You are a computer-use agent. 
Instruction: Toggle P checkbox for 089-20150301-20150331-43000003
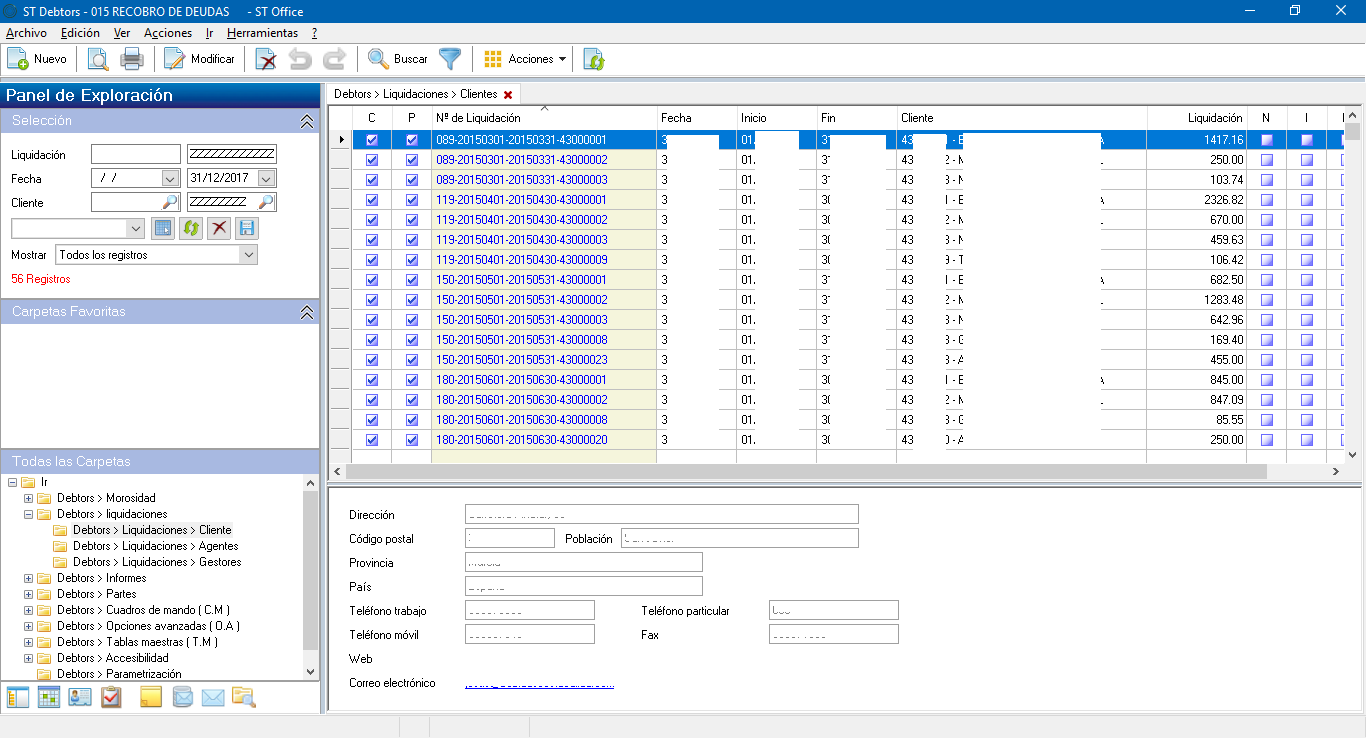[x=412, y=180]
